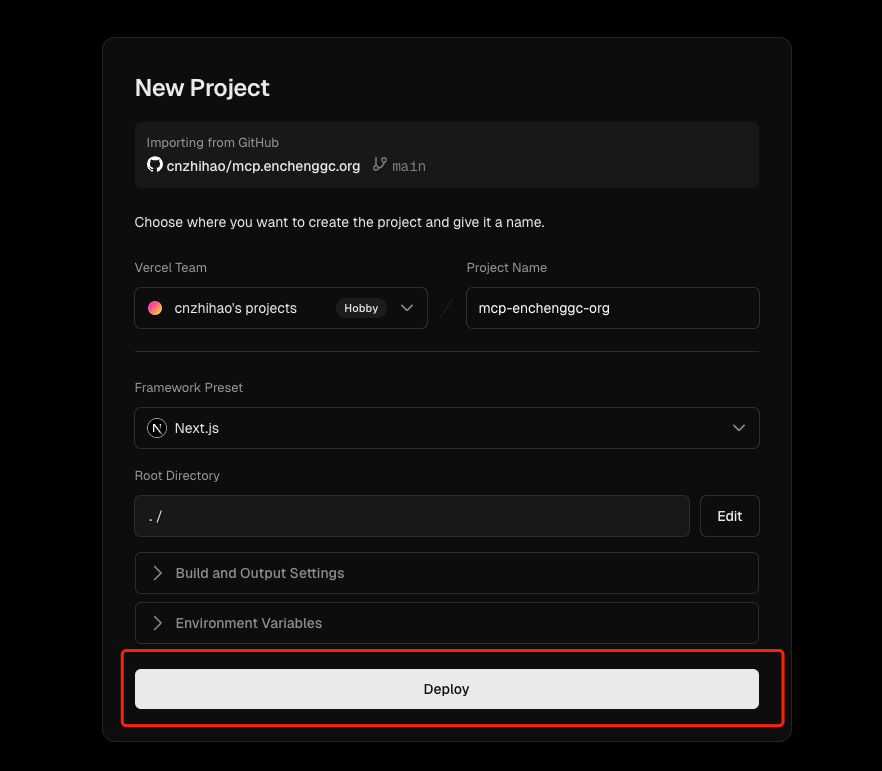Expand Build and Output Settings chevron

pos(158,573)
